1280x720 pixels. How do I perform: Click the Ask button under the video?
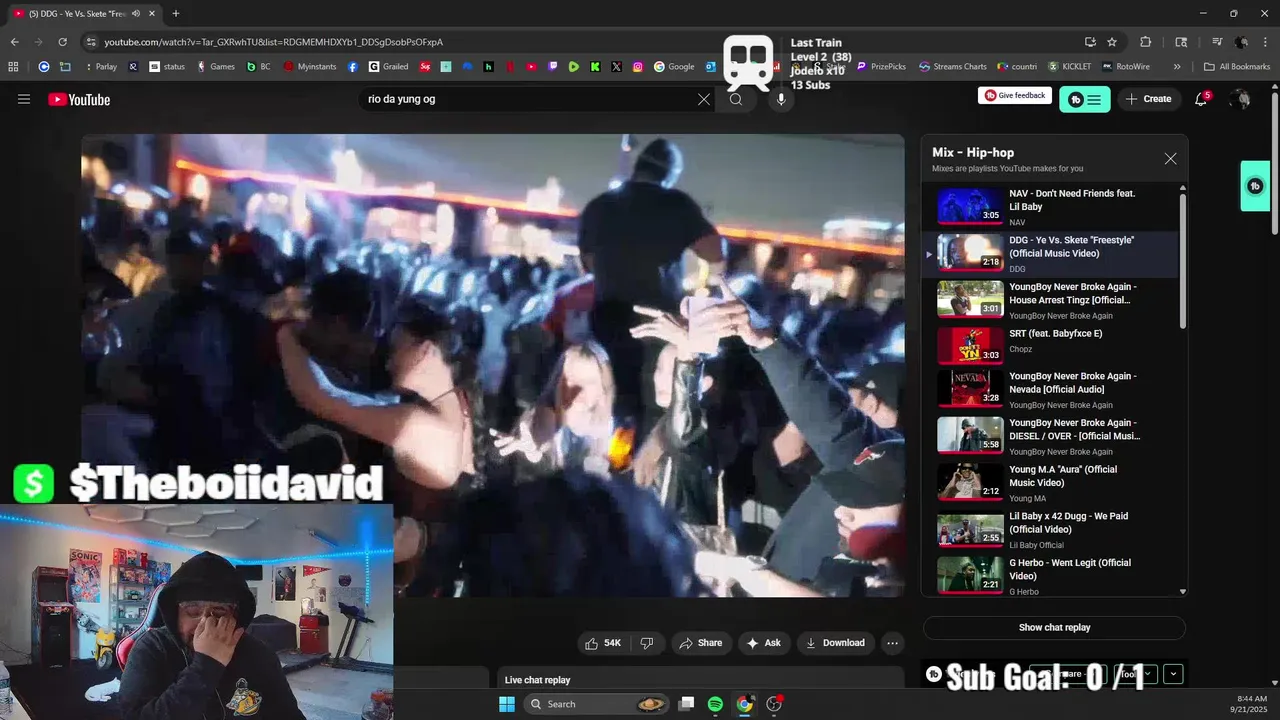(x=764, y=643)
